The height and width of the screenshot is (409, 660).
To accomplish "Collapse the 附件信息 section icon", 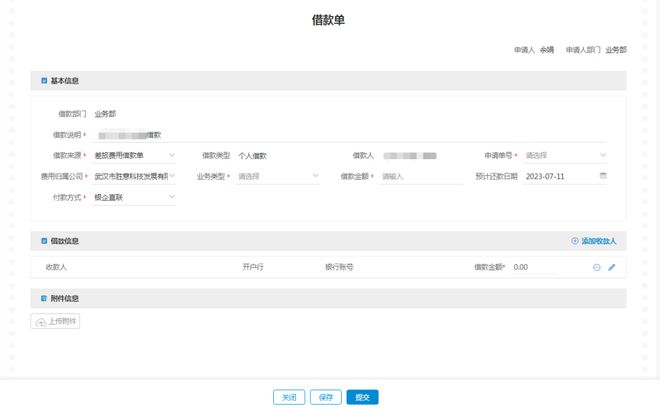I will click(44, 298).
